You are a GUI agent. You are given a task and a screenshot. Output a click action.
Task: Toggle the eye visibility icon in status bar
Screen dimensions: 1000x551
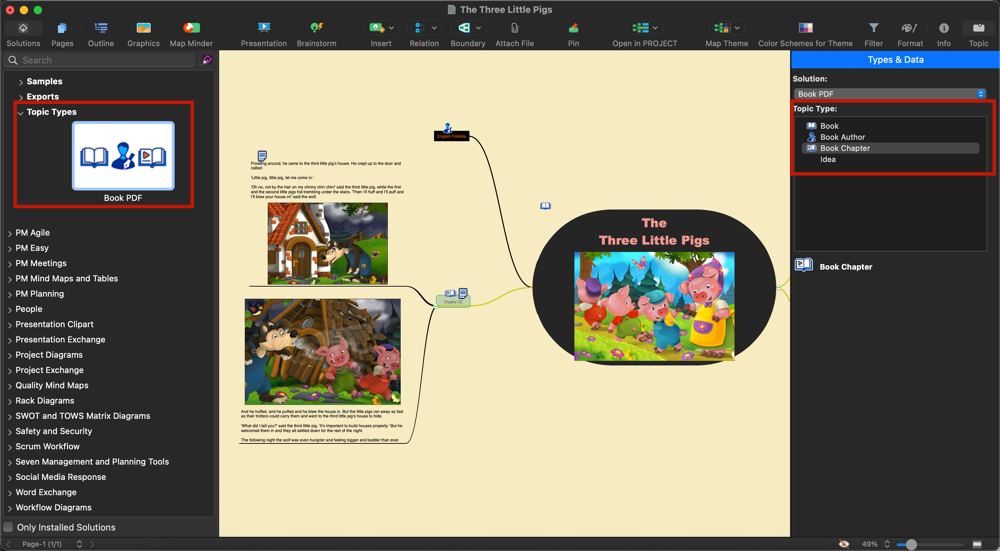[844, 544]
